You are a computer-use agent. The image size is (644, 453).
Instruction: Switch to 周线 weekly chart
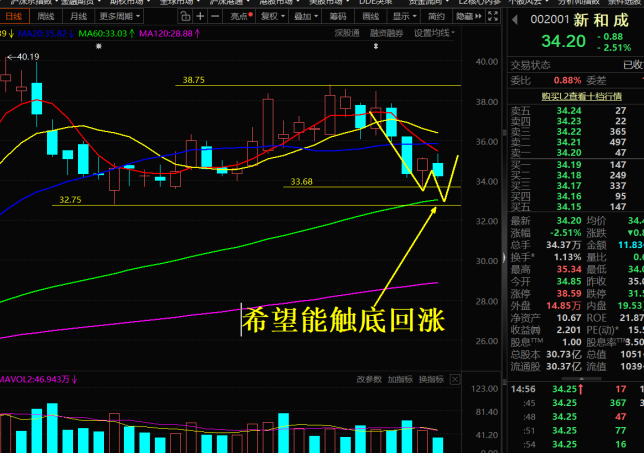click(46, 16)
